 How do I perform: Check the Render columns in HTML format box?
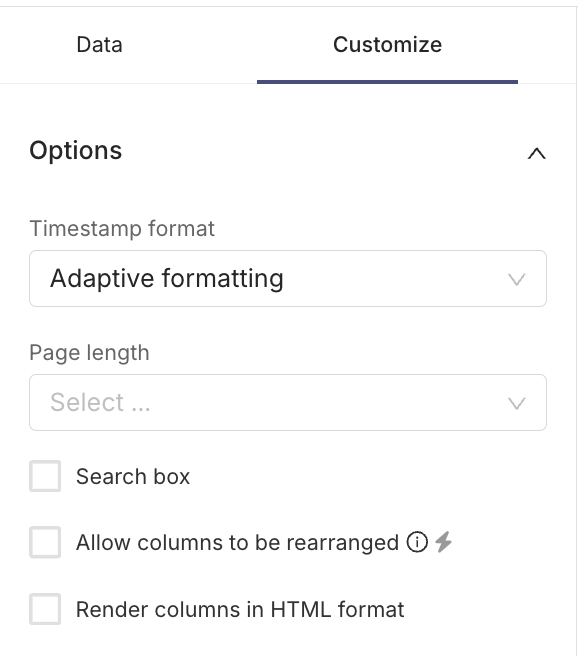[x=45, y=609]
